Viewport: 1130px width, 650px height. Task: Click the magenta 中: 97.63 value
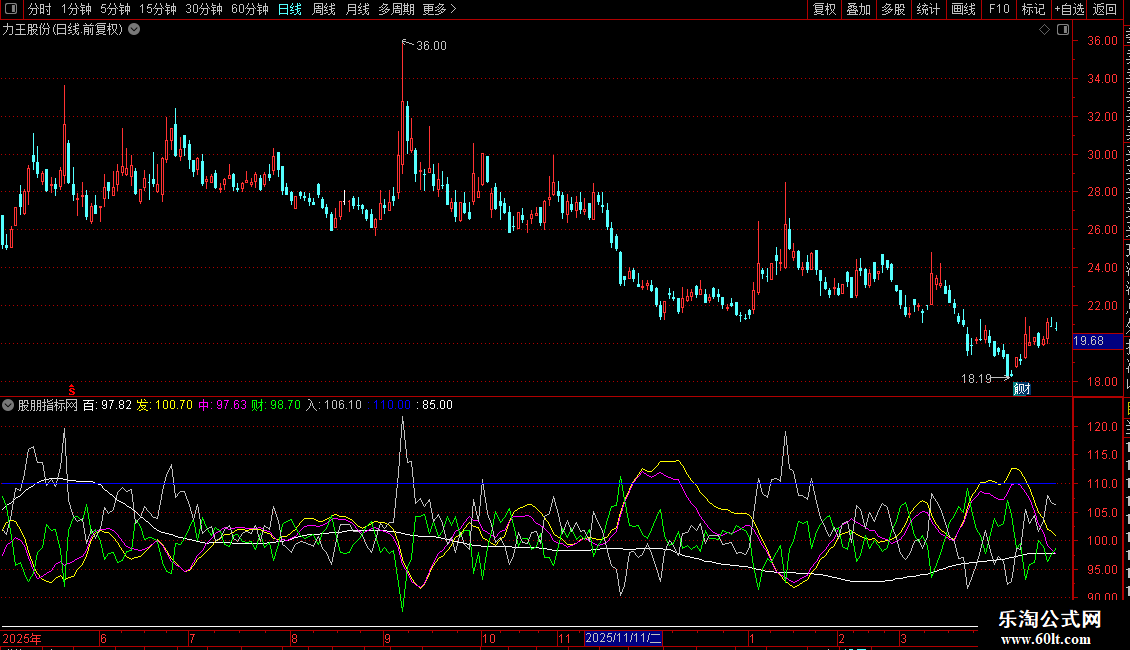tap(223, 405)
